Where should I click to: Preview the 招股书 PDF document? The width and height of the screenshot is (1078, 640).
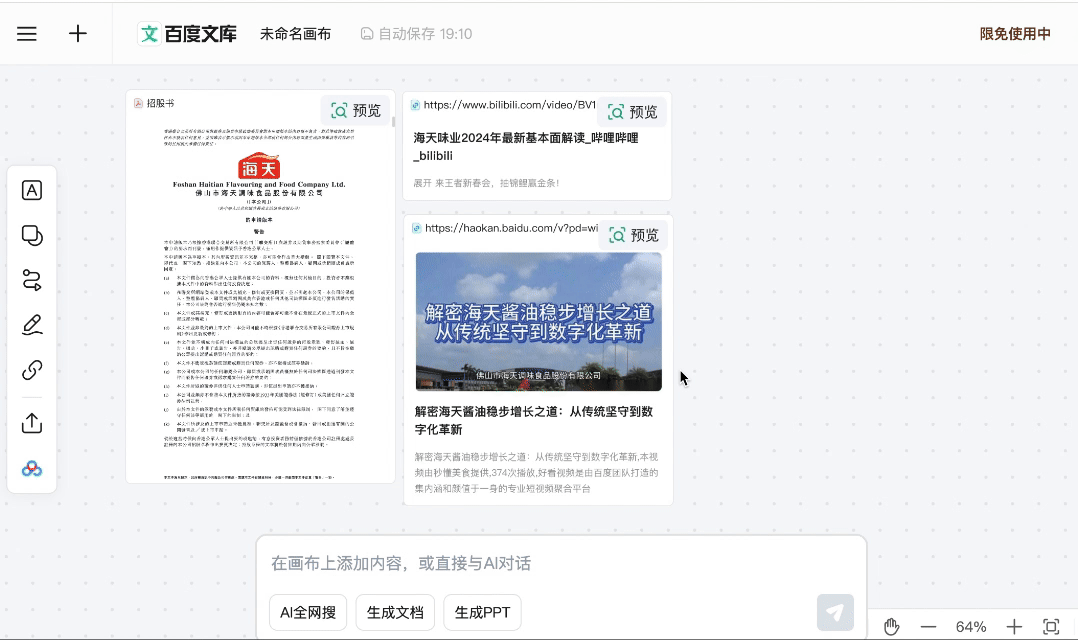(x=356, y=111)
